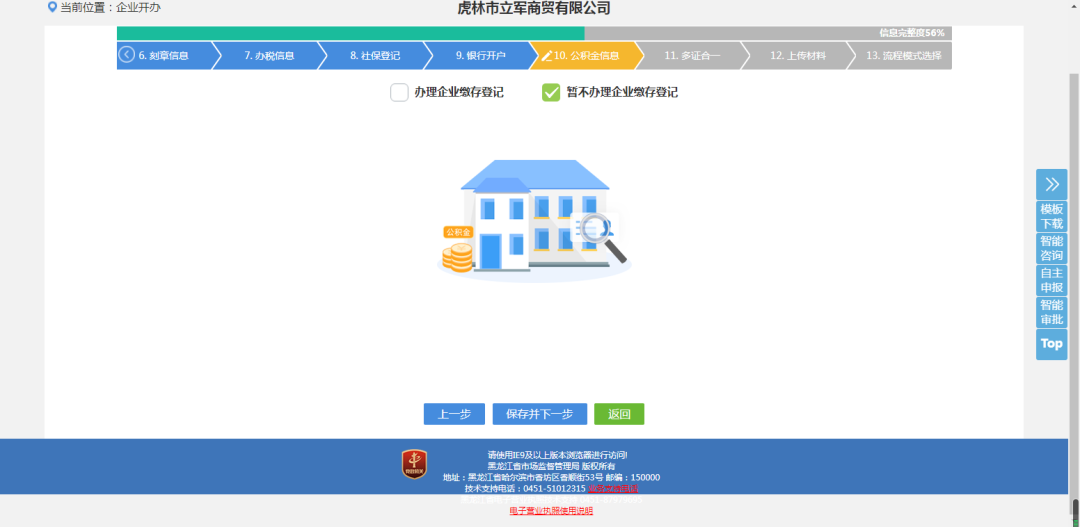1080x527 pixels.
Task: Go to step 13. 流程模式选择
Action: (903, 56)
